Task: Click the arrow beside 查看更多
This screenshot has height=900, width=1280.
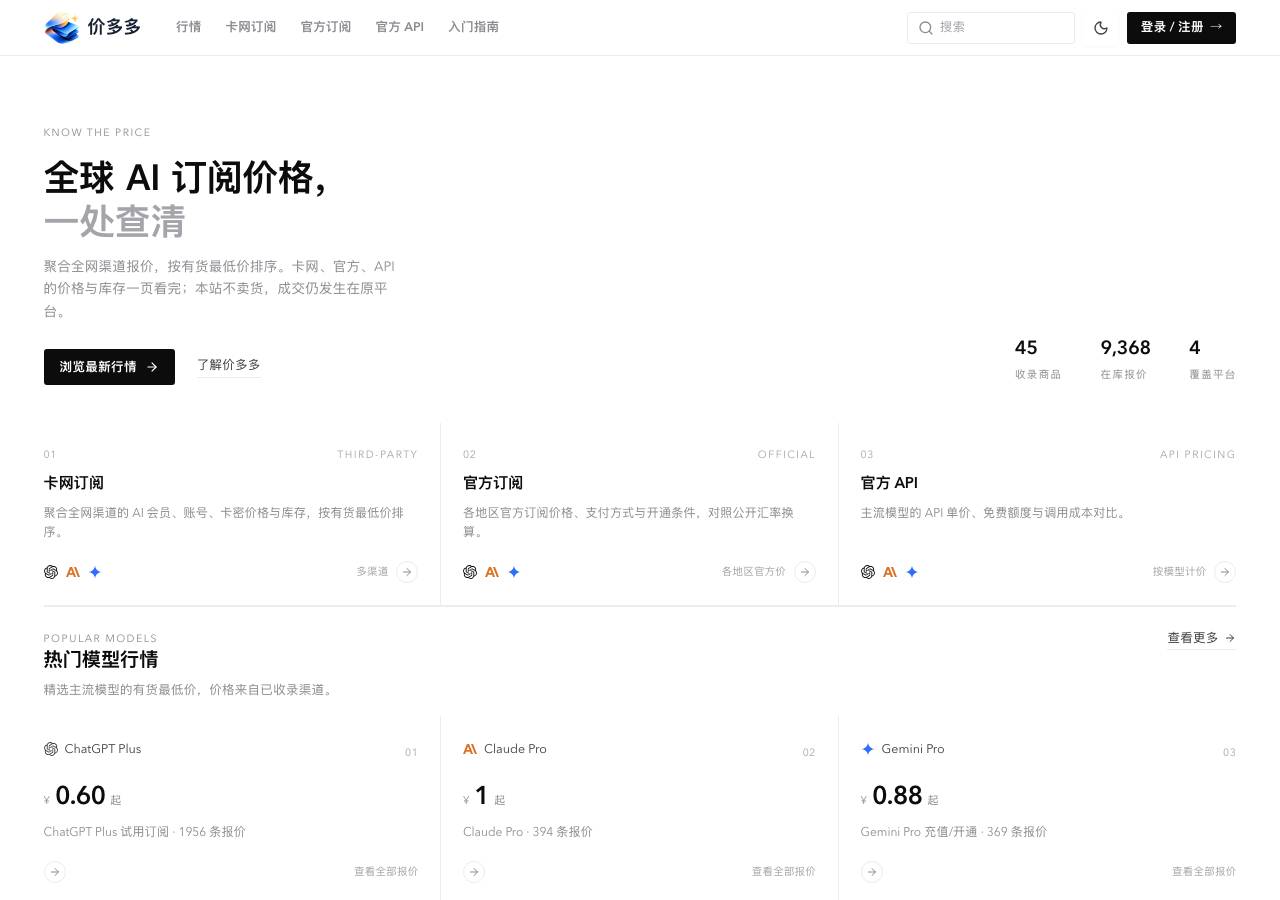Action: [1230, 638]
